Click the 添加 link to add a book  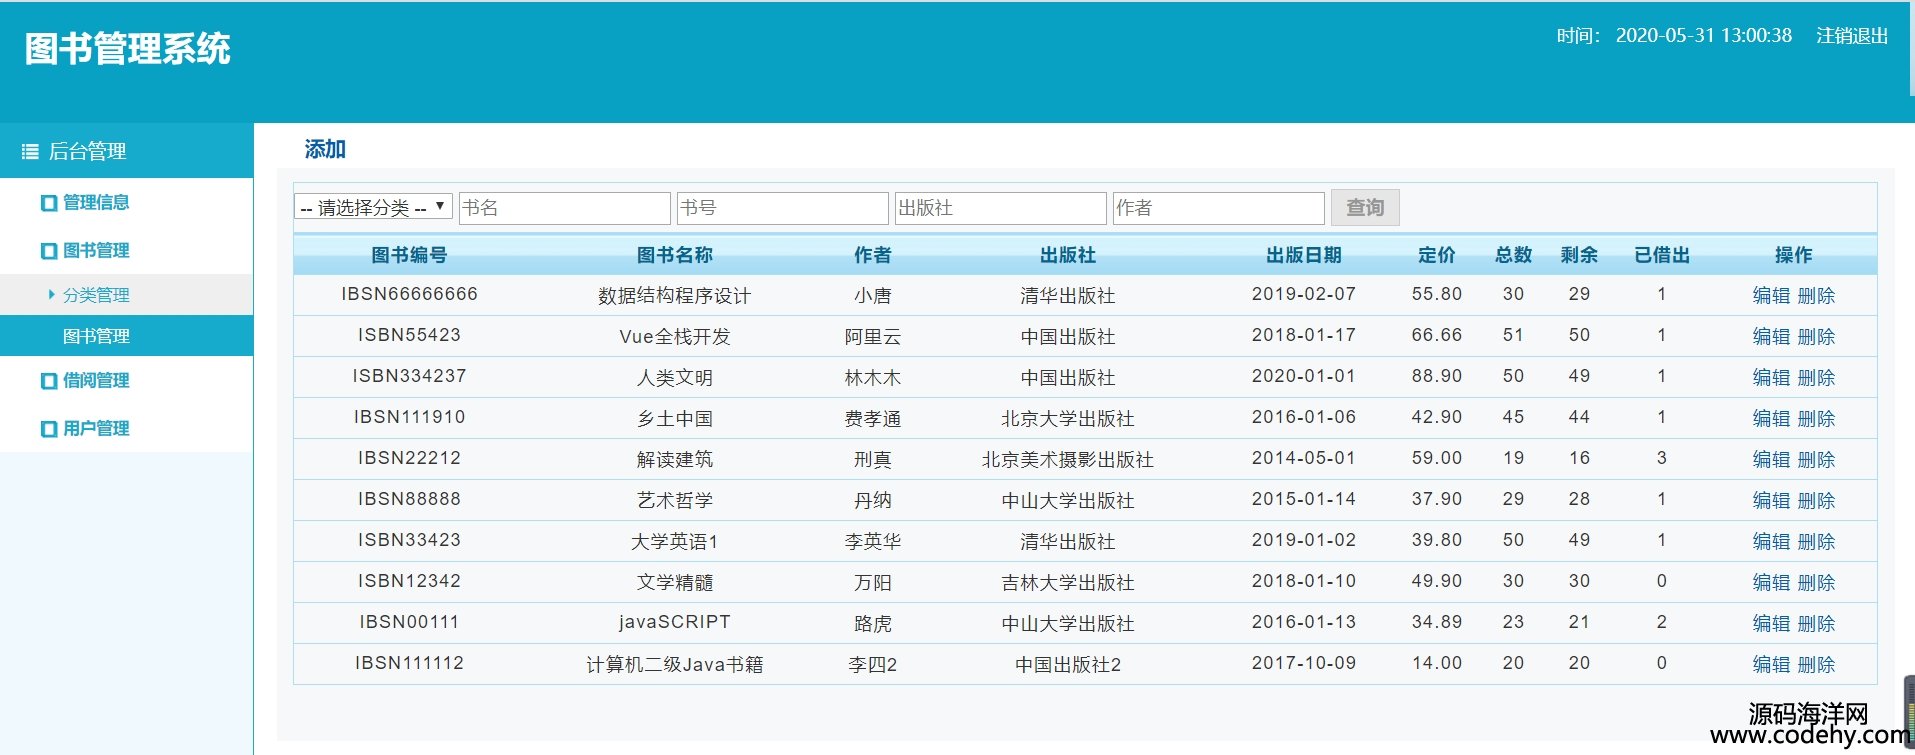[x=325, y=150]
